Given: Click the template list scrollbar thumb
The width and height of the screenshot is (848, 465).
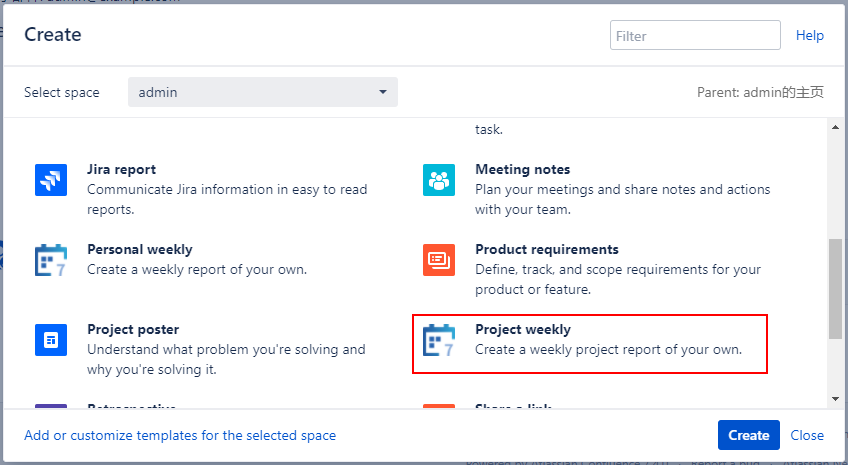Looking at the screenshot, I should (836, 288).
